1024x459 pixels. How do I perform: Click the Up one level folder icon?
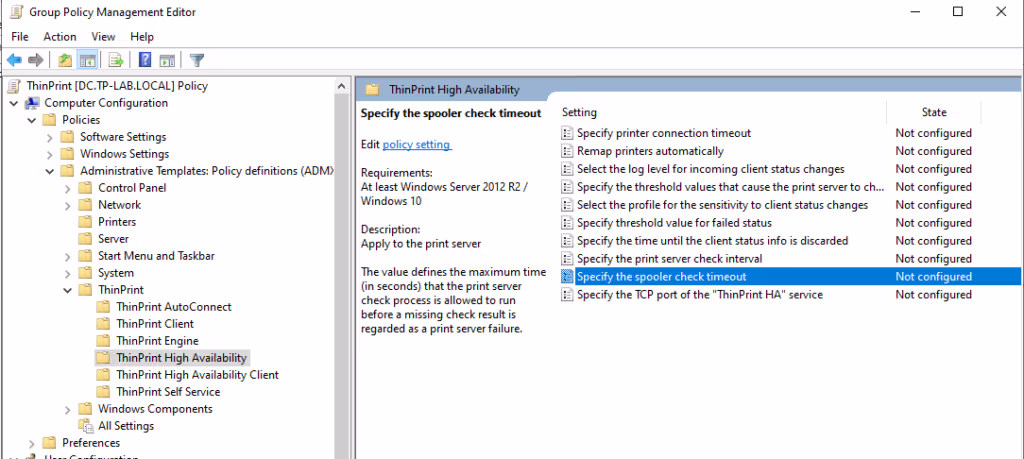point(65,60)
